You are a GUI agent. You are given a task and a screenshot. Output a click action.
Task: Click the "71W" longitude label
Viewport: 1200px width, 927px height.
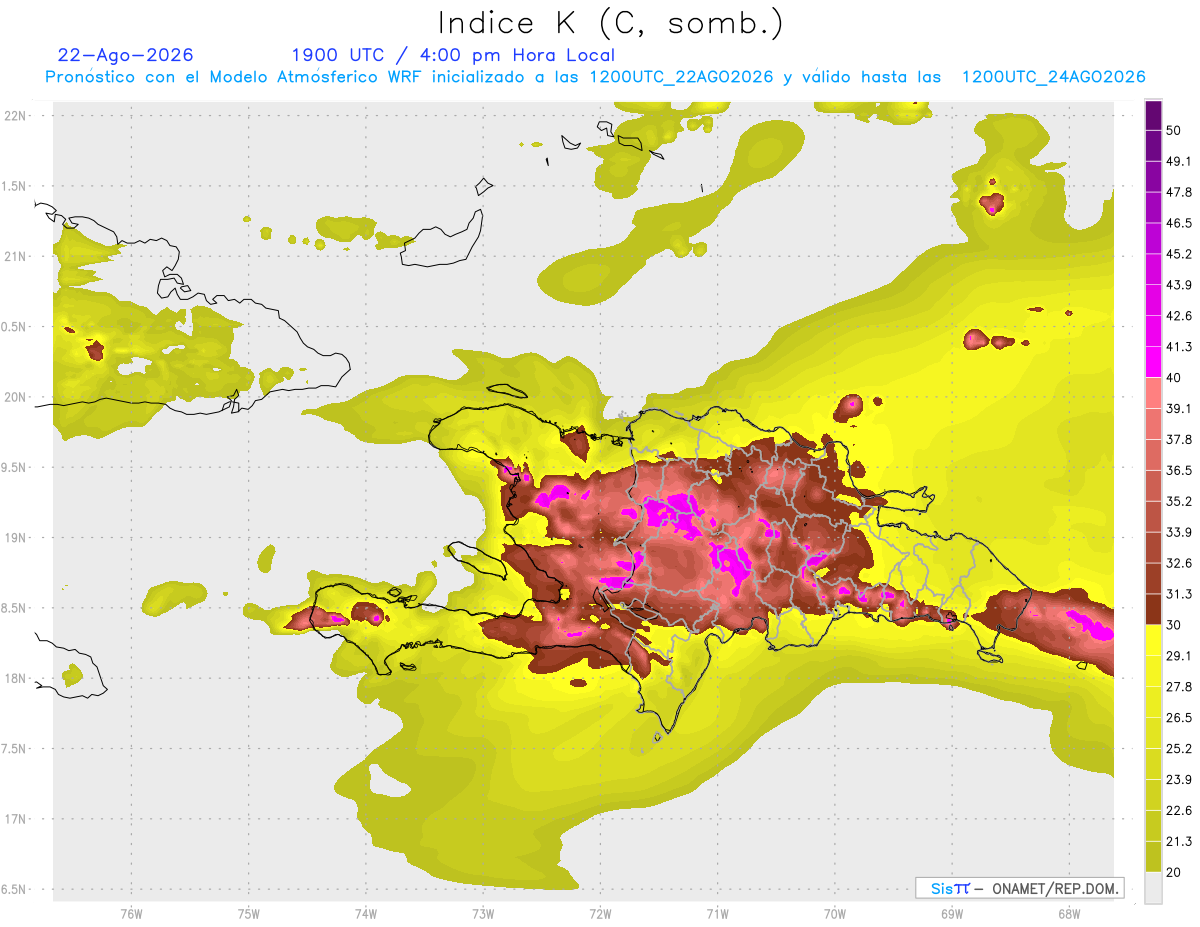click(x=716, y=914)
